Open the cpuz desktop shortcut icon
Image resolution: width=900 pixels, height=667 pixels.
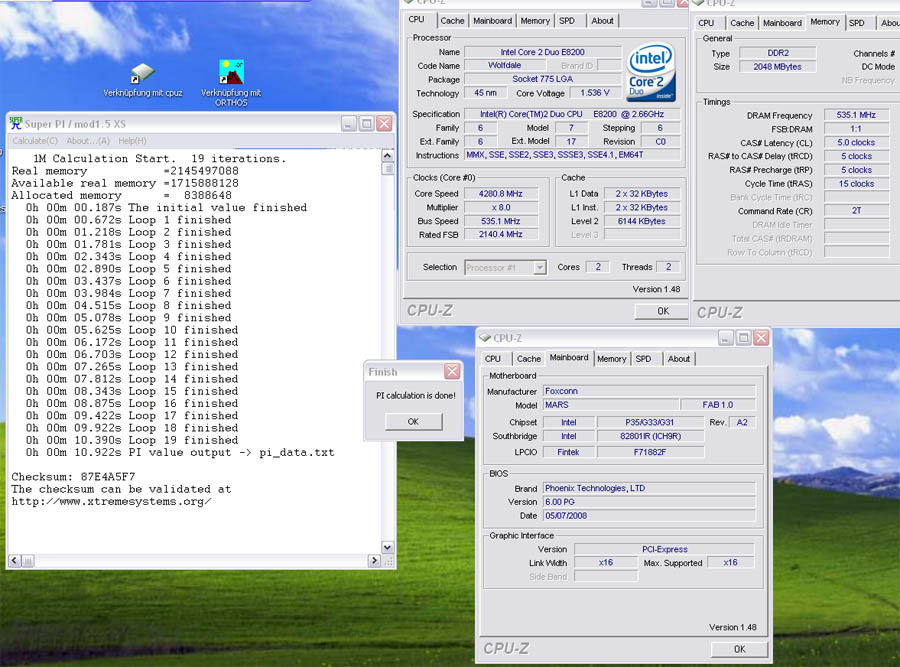point(142,74)
